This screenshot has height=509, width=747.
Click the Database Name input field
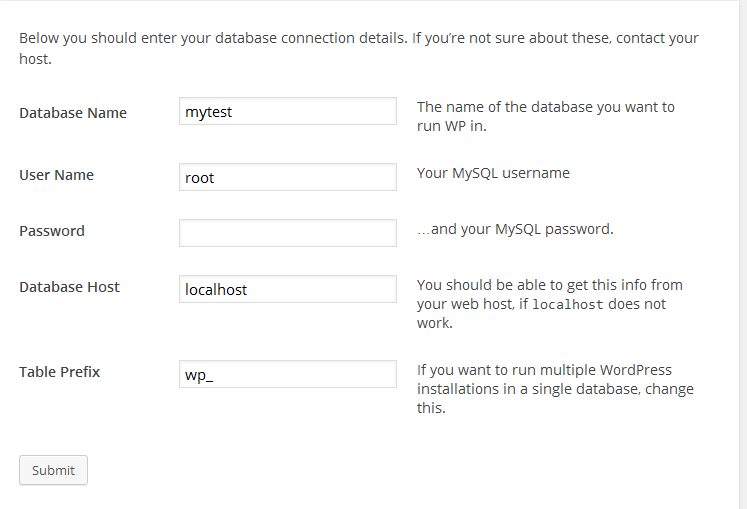[288, 112]
